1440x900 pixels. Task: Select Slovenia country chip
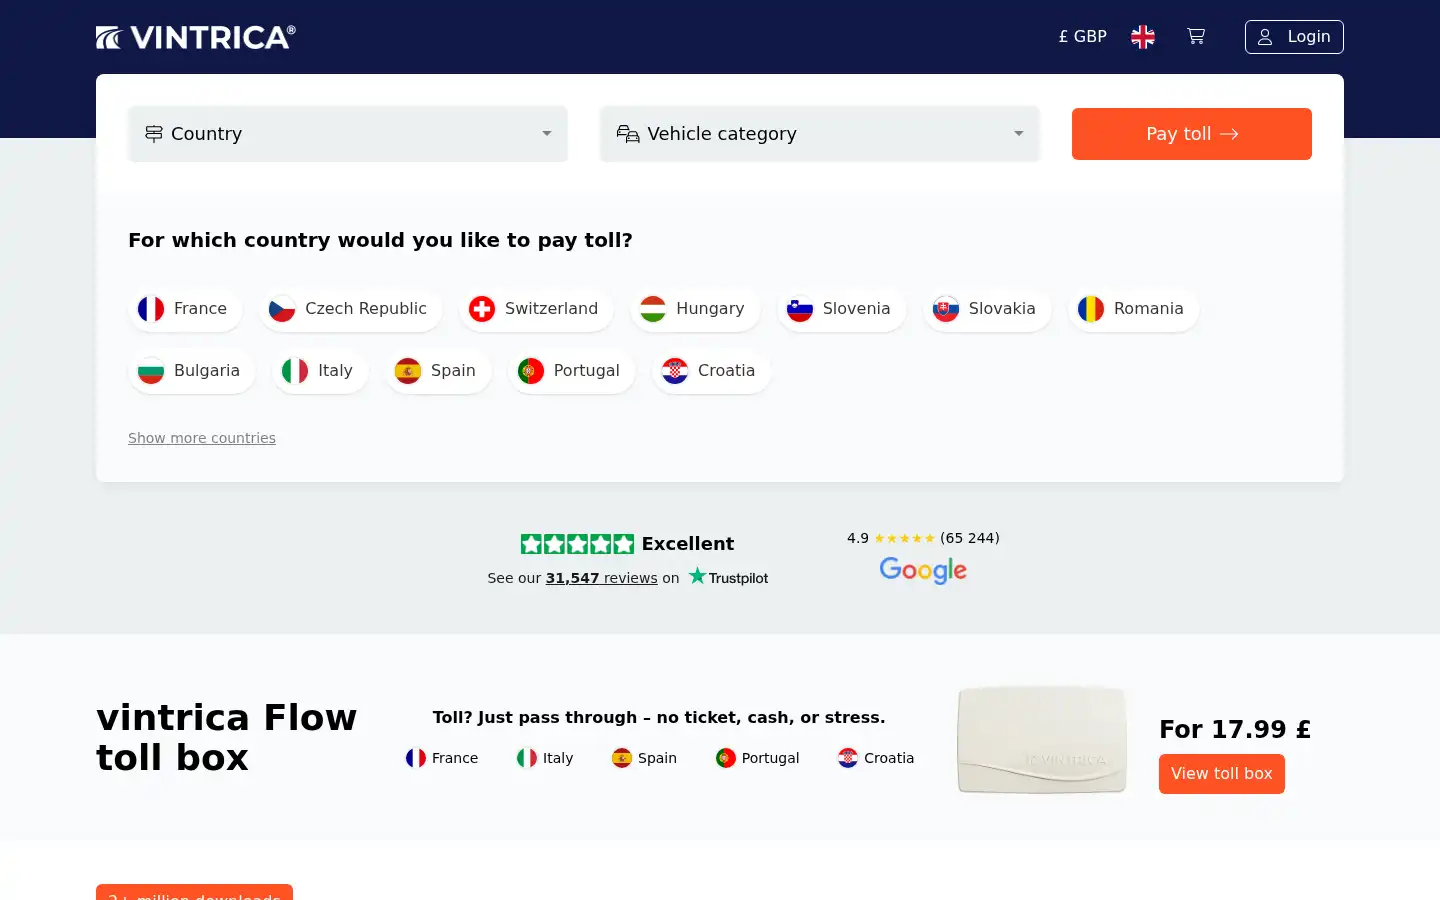point(842,309)
